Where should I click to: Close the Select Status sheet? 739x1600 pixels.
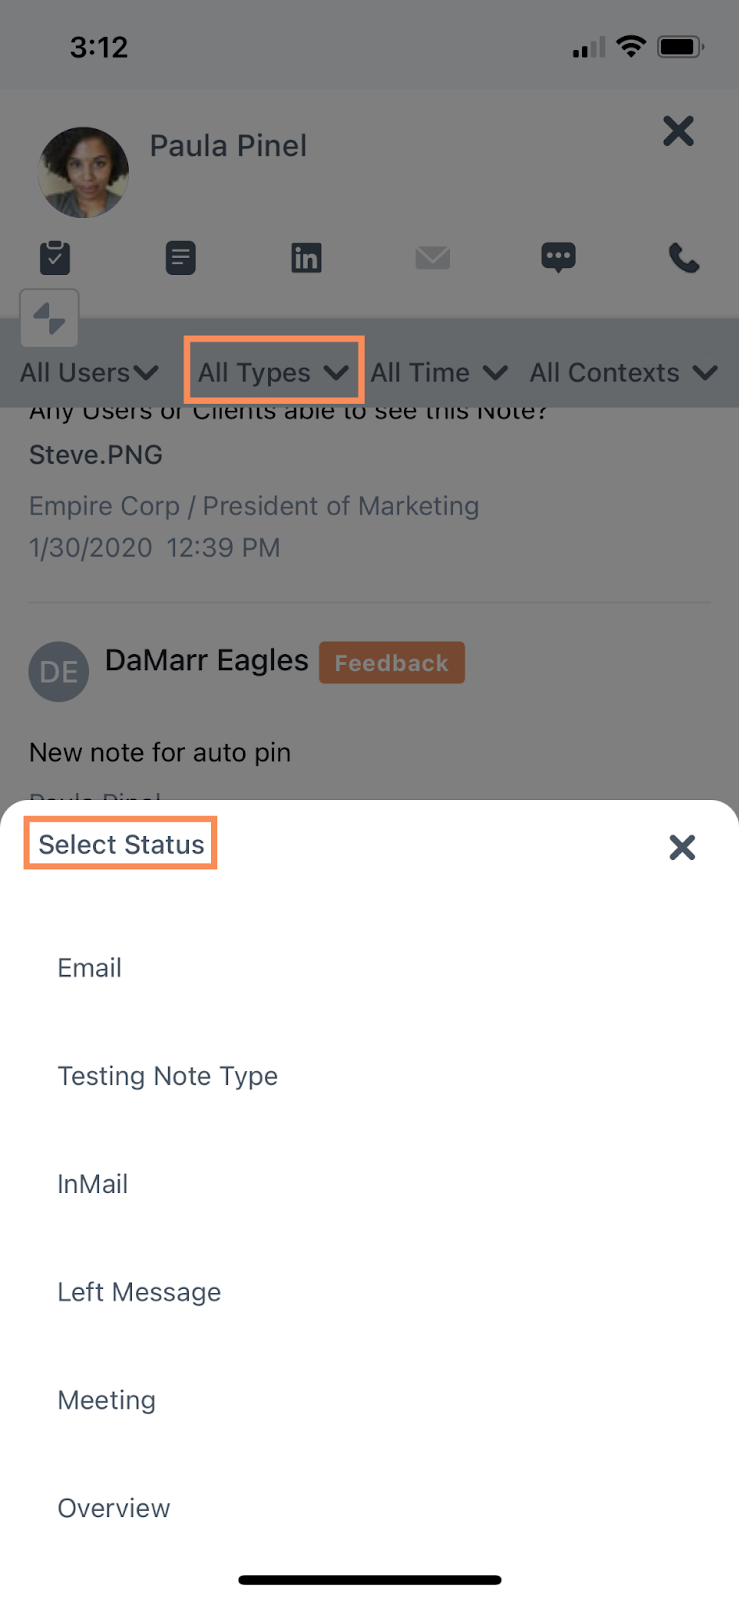(682, 847)
